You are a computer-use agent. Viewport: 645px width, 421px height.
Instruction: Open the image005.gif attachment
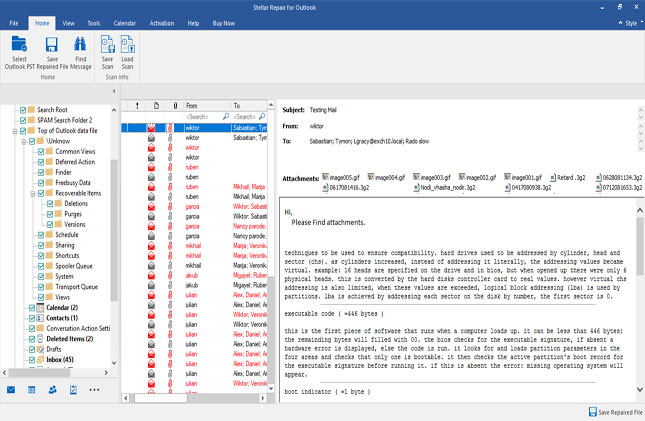pyautogui.click(x=341, y=177)
